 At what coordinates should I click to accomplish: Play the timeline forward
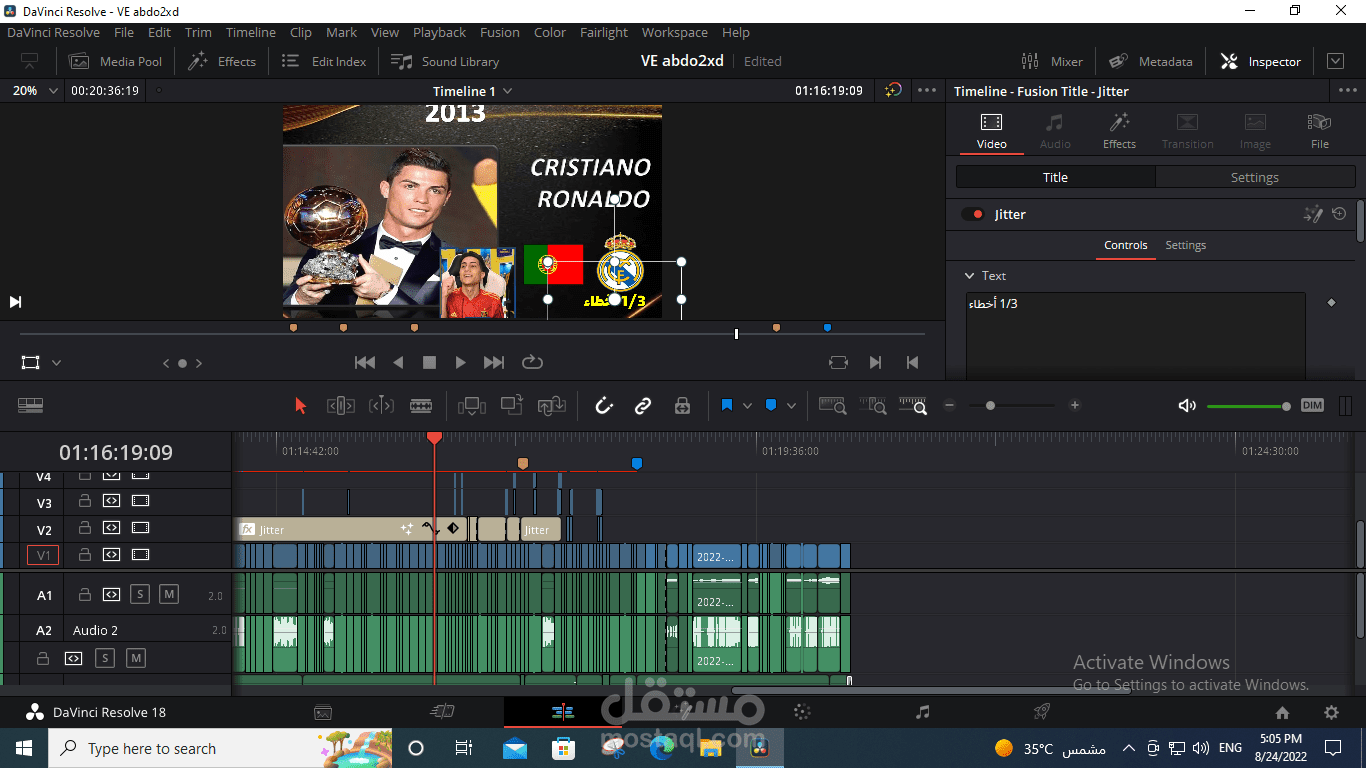tap(460, 362)
